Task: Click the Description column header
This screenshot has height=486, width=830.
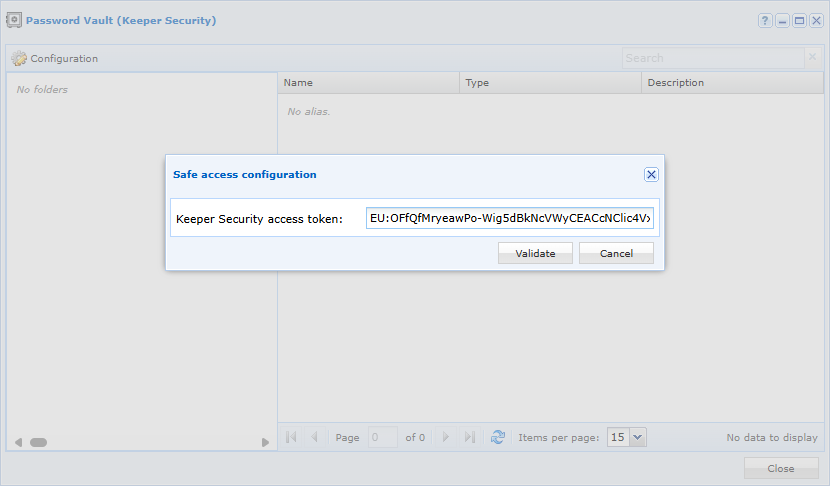Action: pyautogui.click(x=733, y=83)
